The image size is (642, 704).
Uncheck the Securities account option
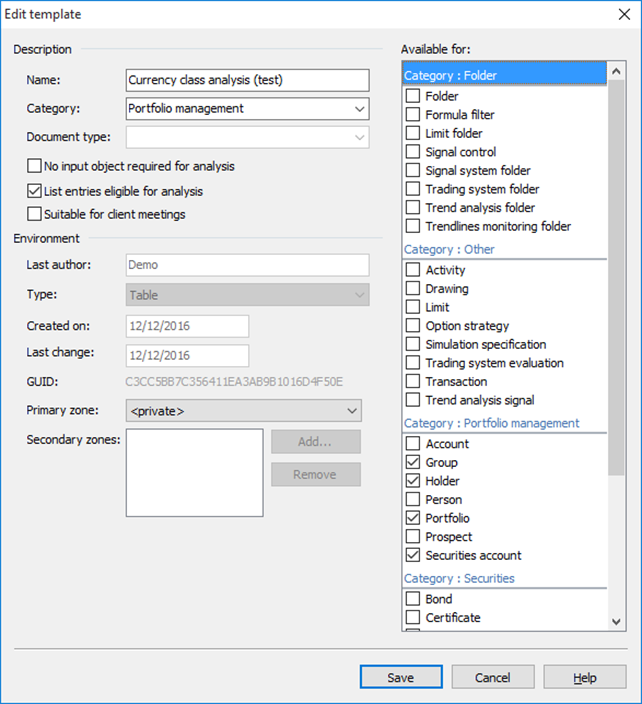(413, 555)
